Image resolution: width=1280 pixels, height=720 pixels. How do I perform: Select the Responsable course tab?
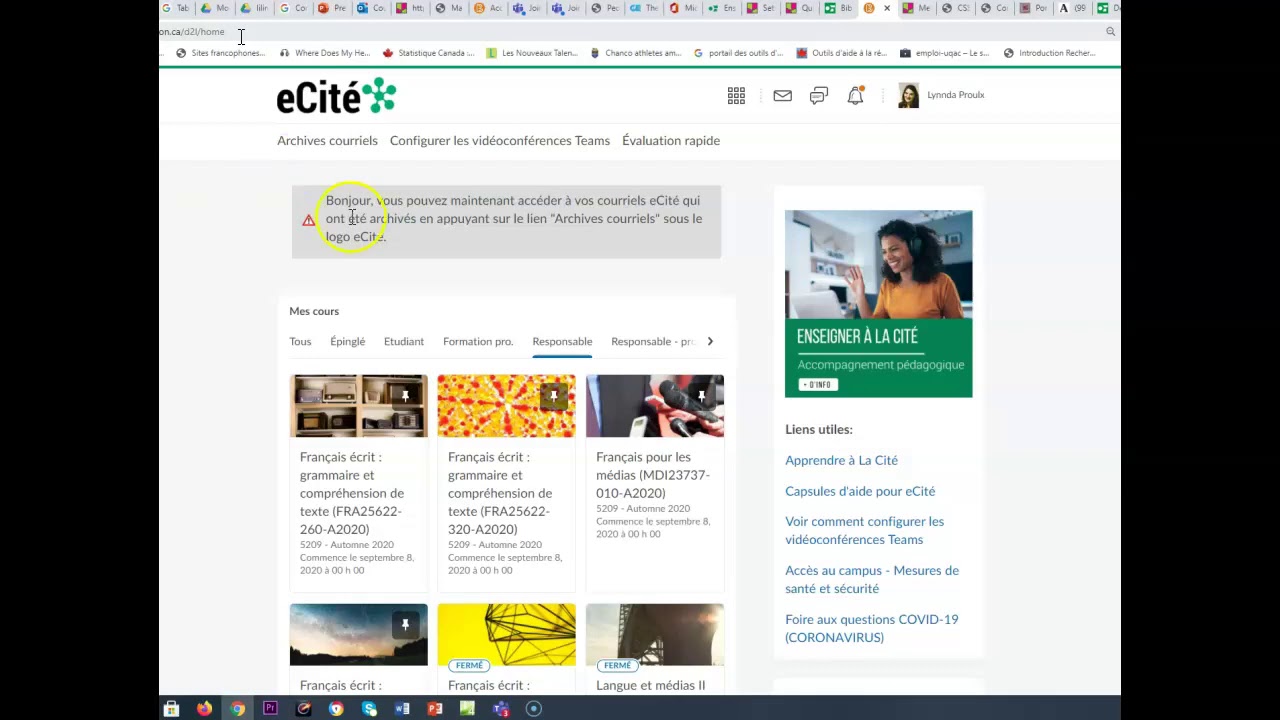click(562, 342)
